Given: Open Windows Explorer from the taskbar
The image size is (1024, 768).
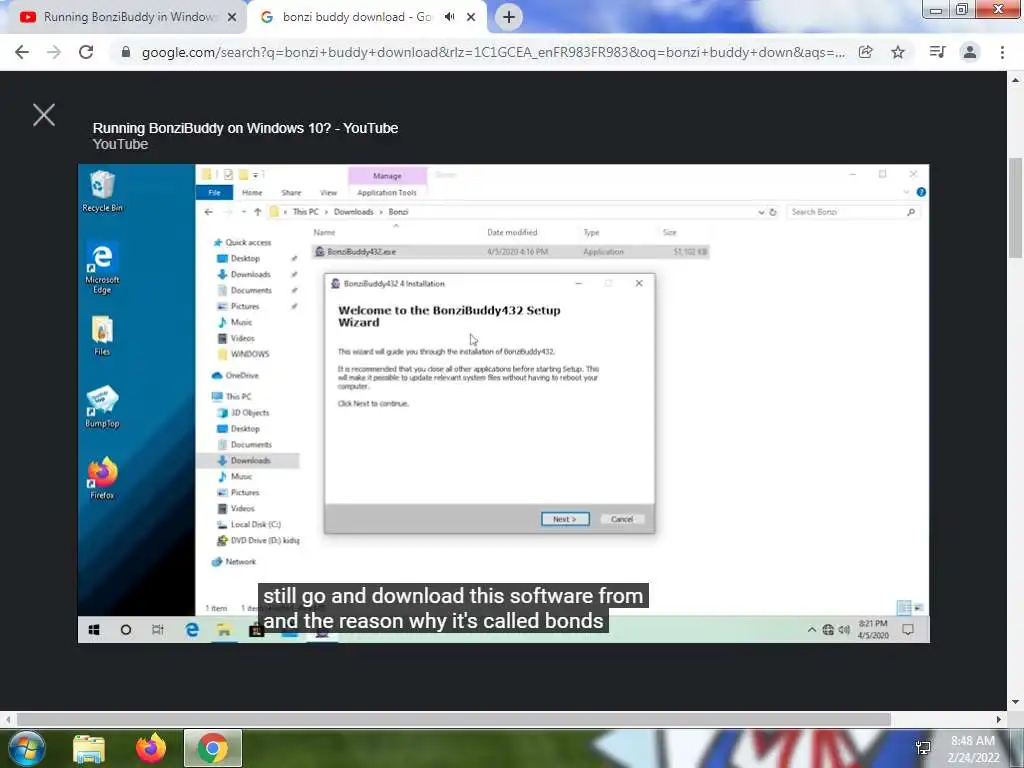Looking at the screenshot, I should pyautogui.click(x=89, y=748).
